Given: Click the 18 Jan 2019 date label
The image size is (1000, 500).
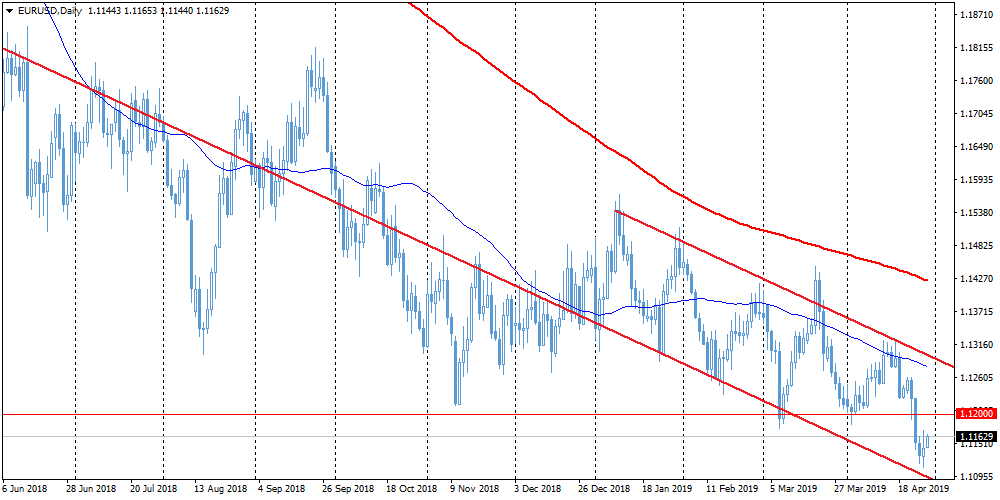Looking at the screenshot, I should (666, 489).
